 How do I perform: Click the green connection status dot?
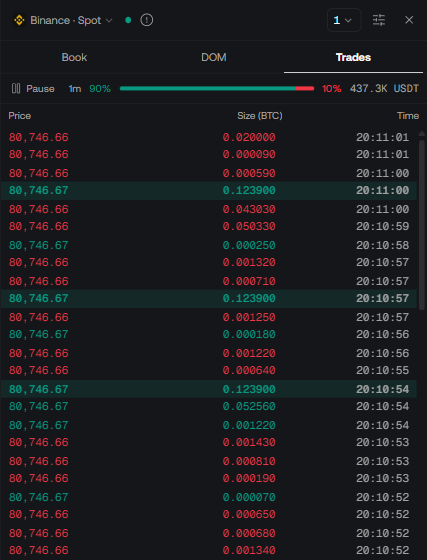pyautogui.click(x=128, y=20)
